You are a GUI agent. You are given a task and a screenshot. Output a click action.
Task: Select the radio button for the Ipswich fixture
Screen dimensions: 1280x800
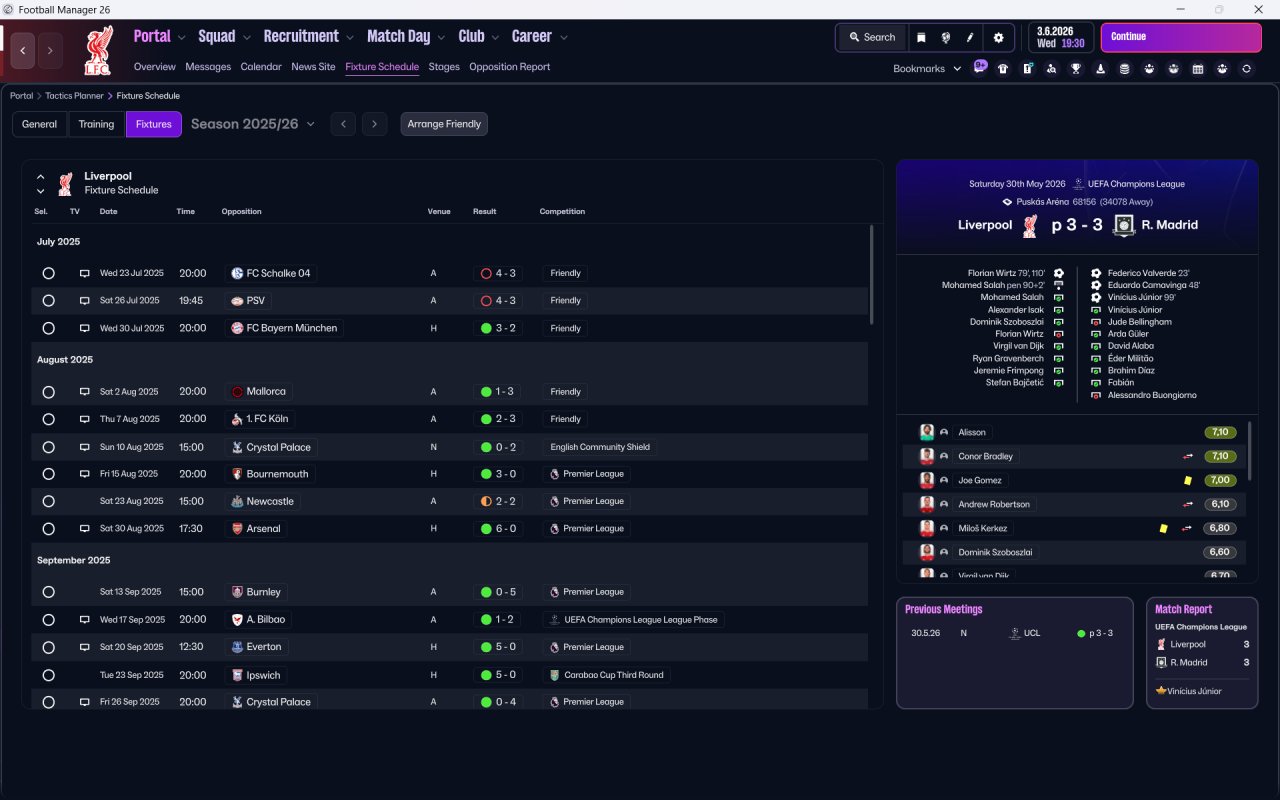[x=48, y=675]
